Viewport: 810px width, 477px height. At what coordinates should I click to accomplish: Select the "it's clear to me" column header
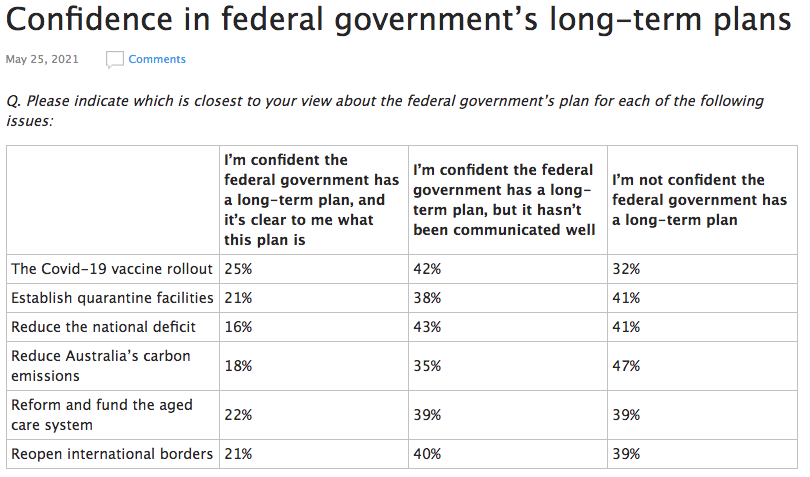[310, 200]
